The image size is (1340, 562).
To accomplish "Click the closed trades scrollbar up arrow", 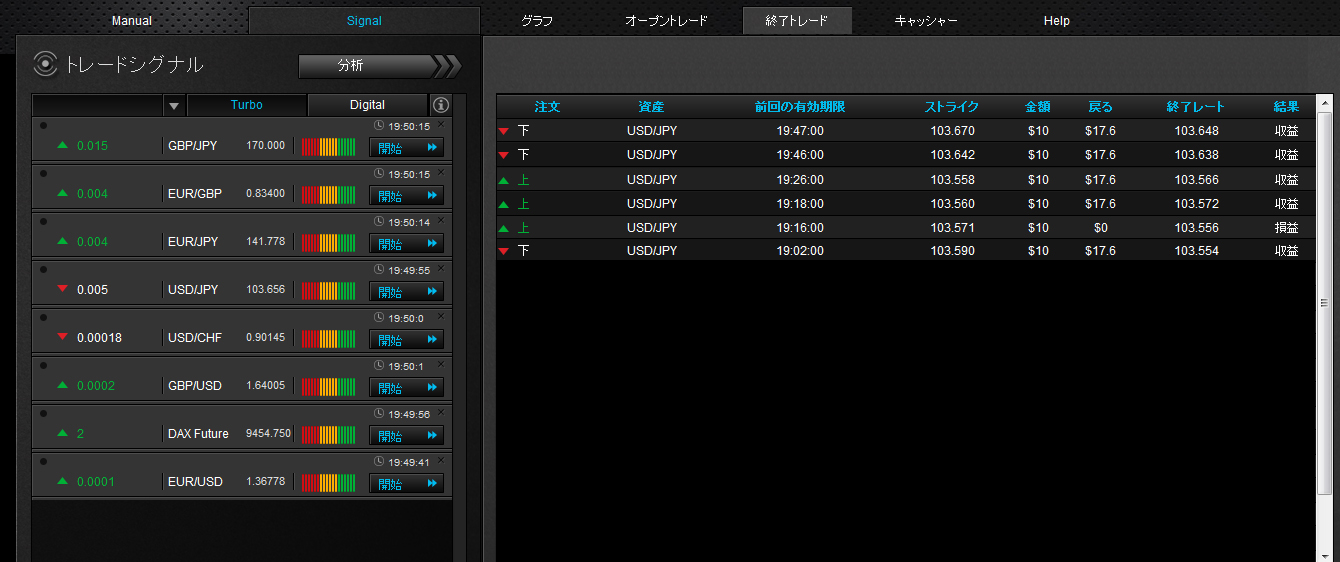I will click(x=1325, y=103).
